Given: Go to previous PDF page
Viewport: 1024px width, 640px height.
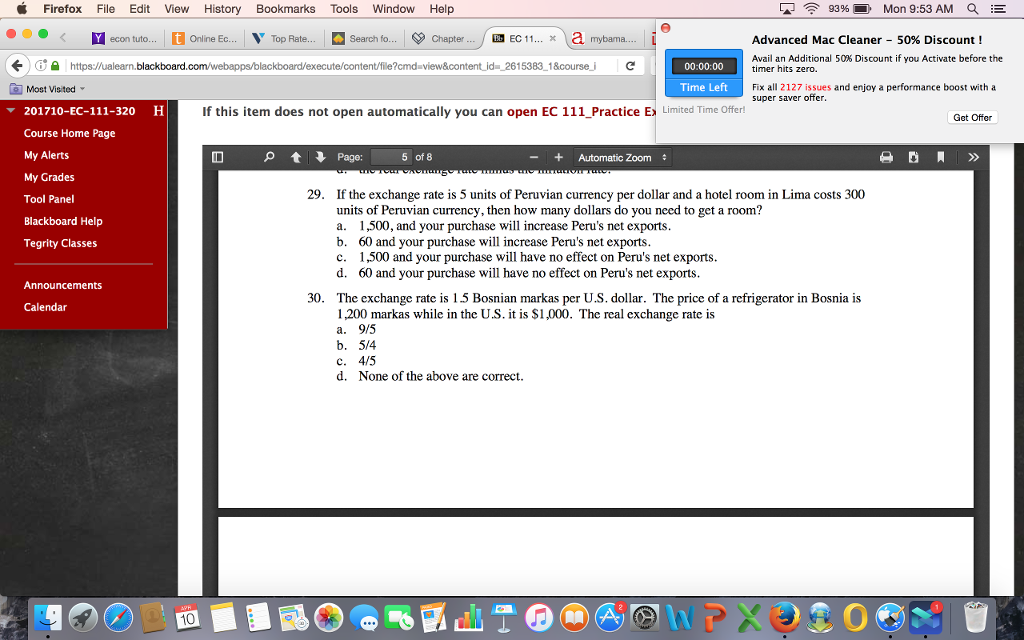Looking at the screenshot, I should 296,157.
